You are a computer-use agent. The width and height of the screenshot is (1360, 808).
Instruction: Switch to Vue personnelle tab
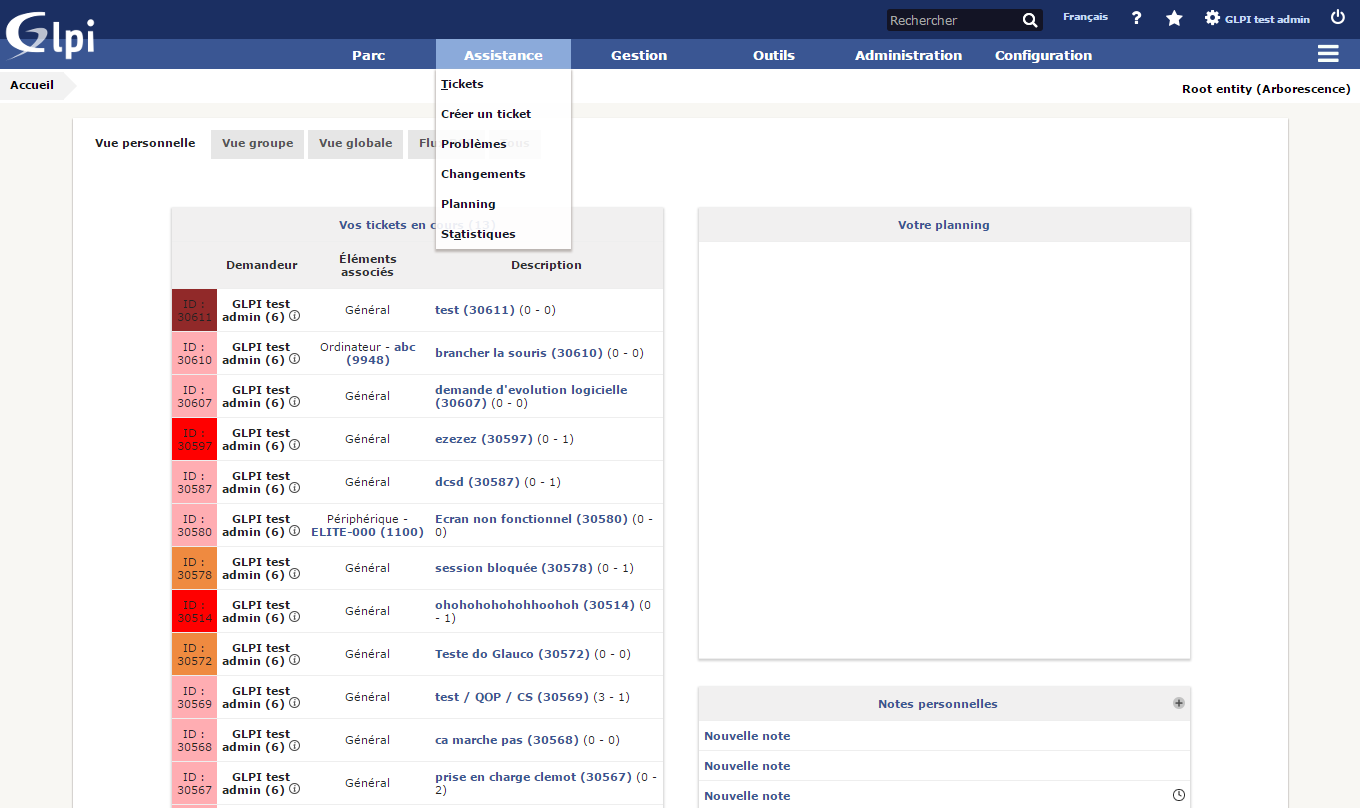click(x=145, y=143)
